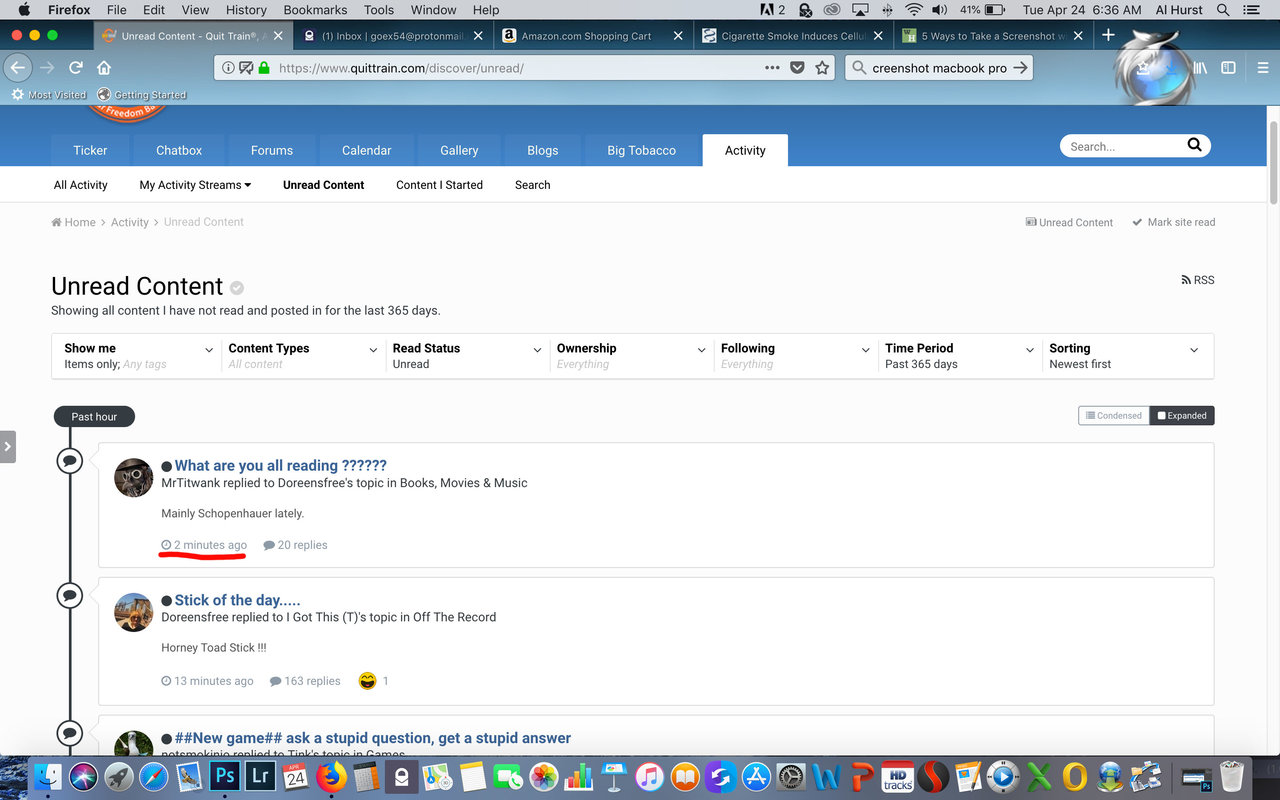Image resolution: width=1280 pixels, height=800 pixels.
Task: Open "What are you all reading ??????" topic
Action: 280,465
